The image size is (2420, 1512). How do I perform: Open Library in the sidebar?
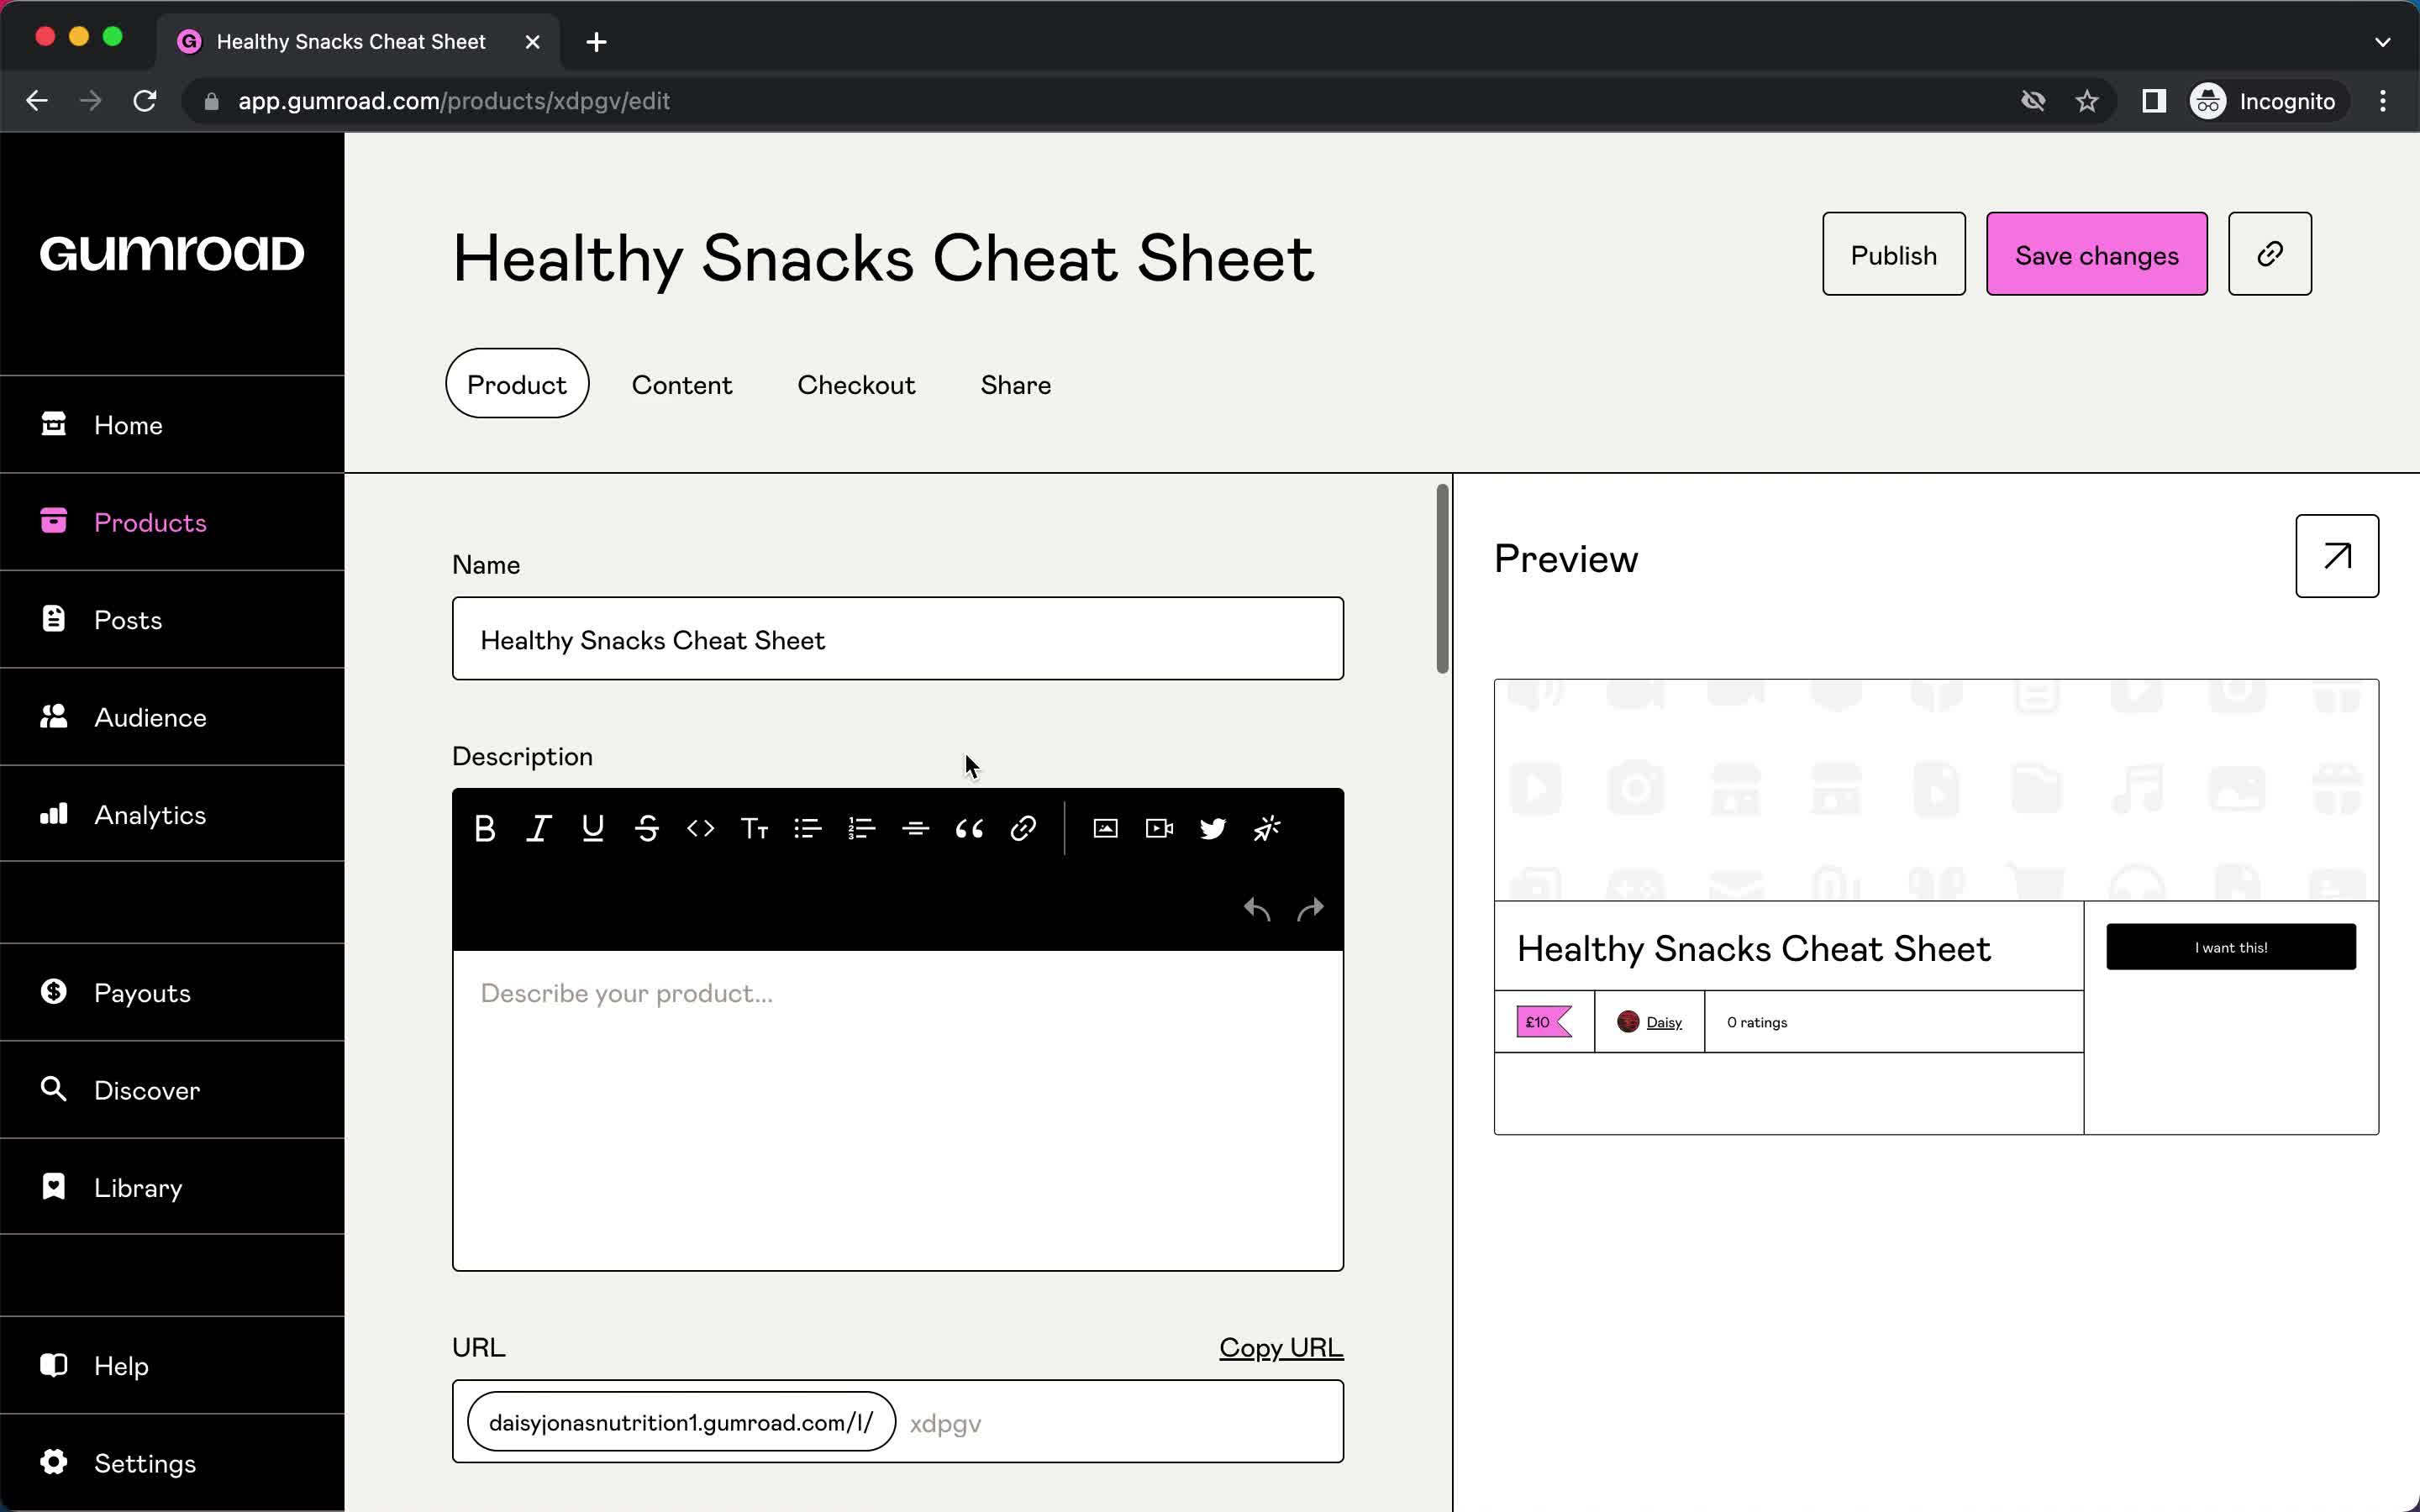172,1187
